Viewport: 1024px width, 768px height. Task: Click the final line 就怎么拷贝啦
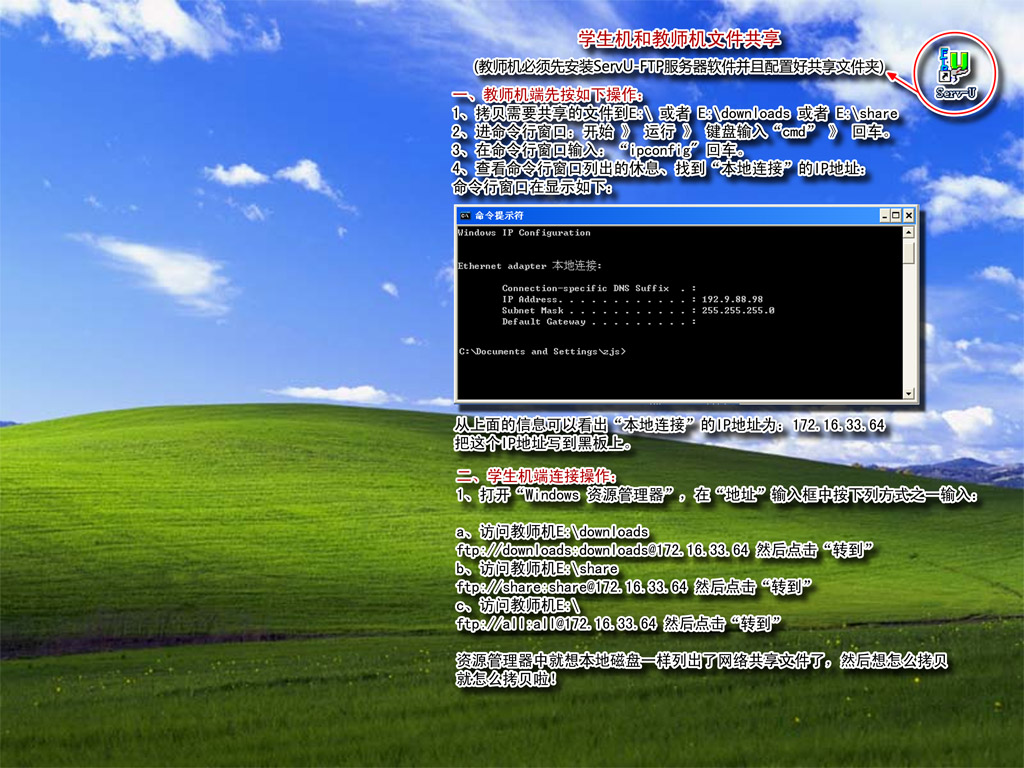click(x=506, y=679)
